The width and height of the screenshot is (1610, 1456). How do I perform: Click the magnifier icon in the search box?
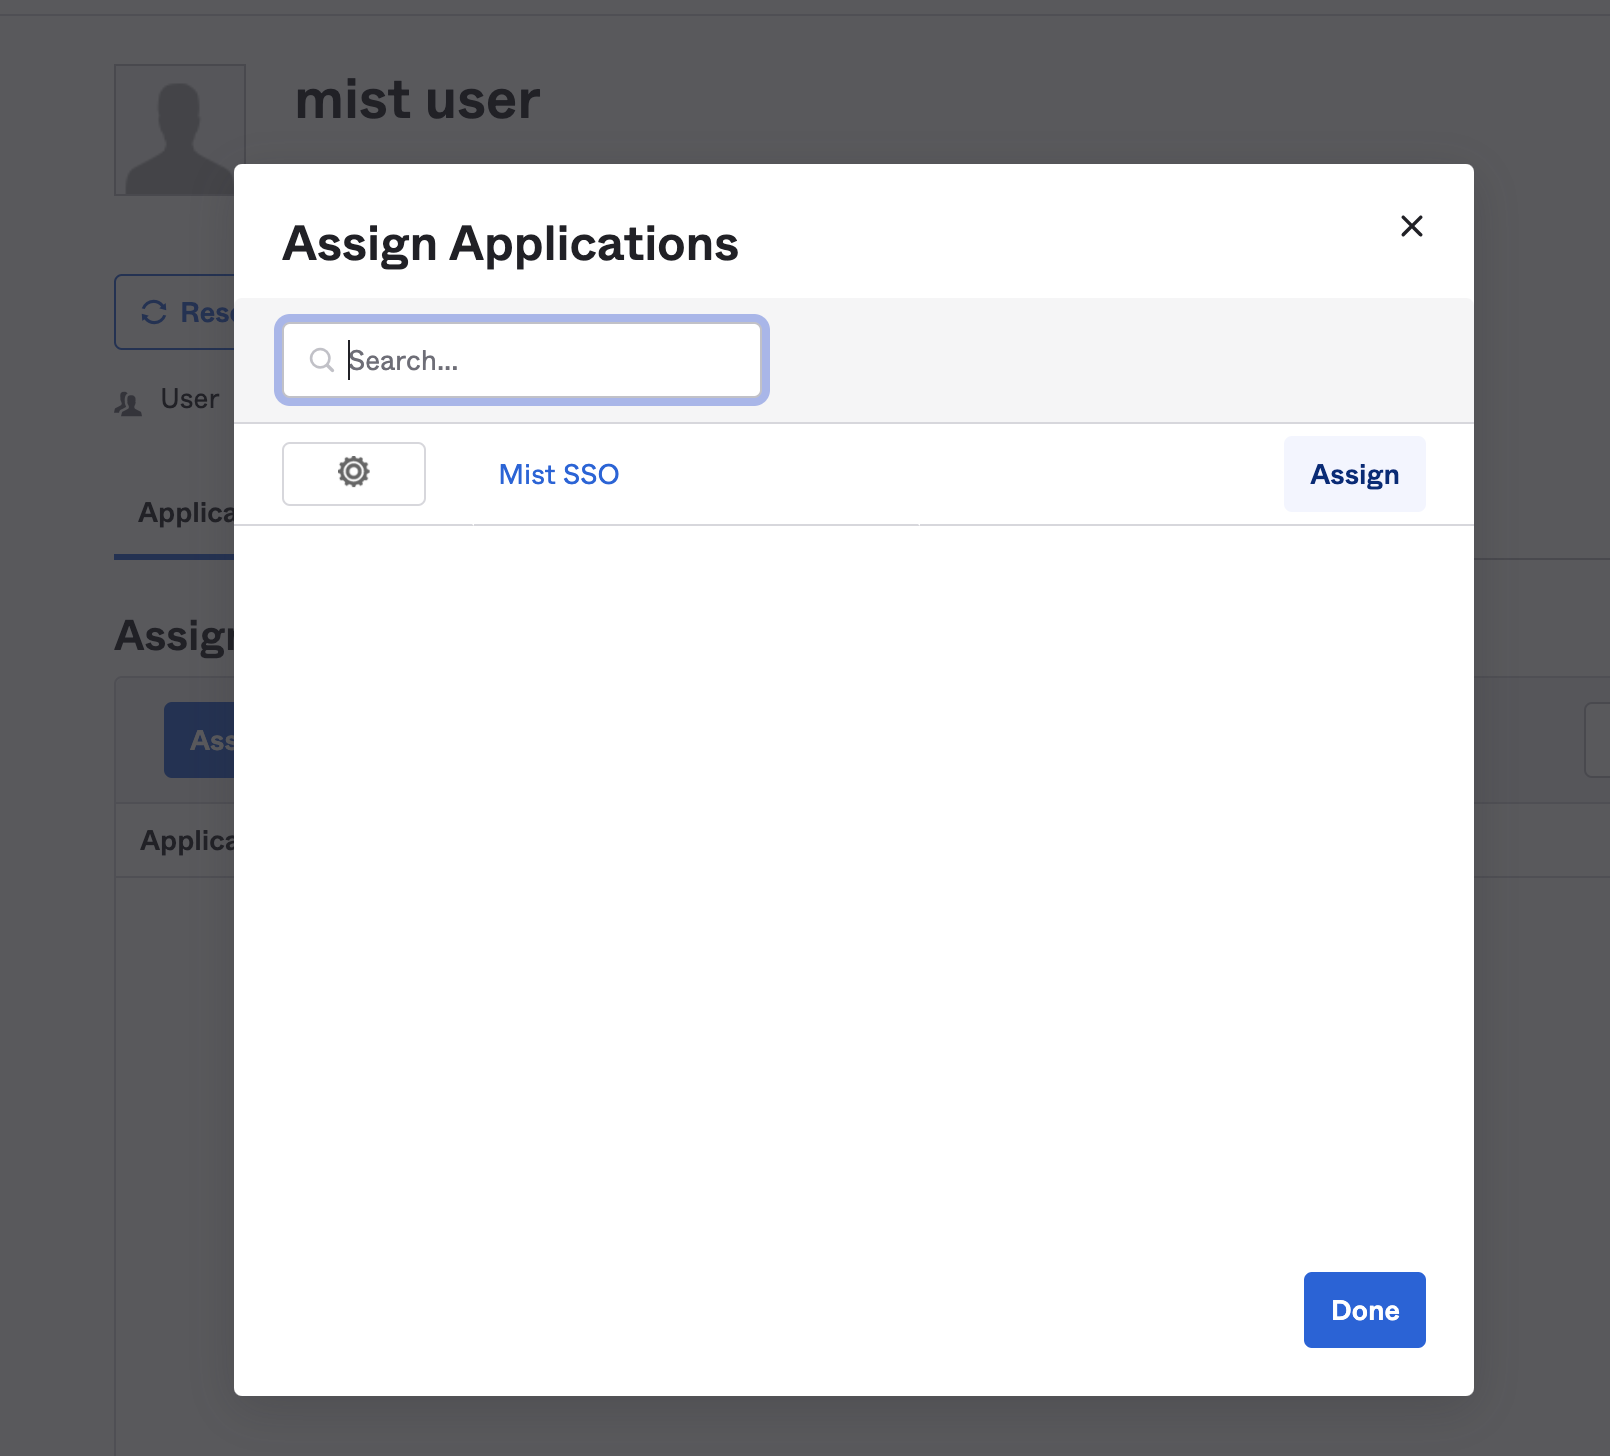pos(321,360)
